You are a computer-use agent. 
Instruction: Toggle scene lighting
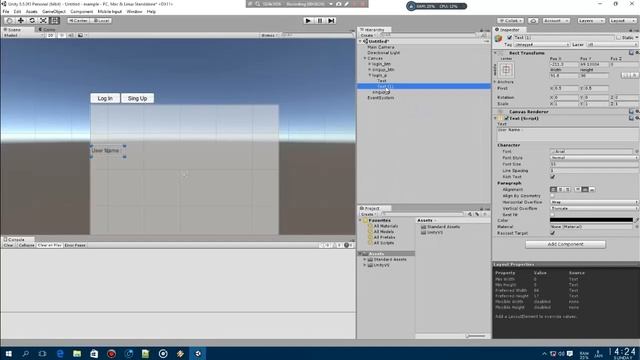(62, 36)
